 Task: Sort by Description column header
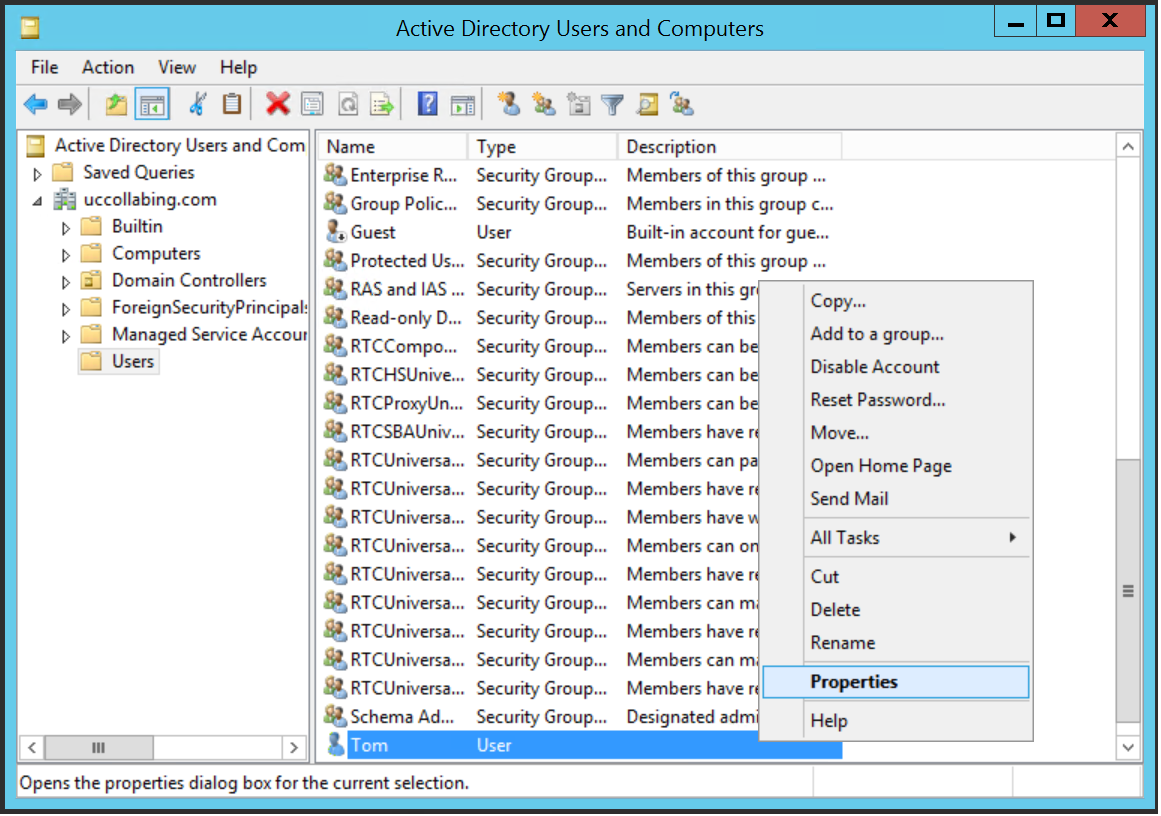(730, 147)
